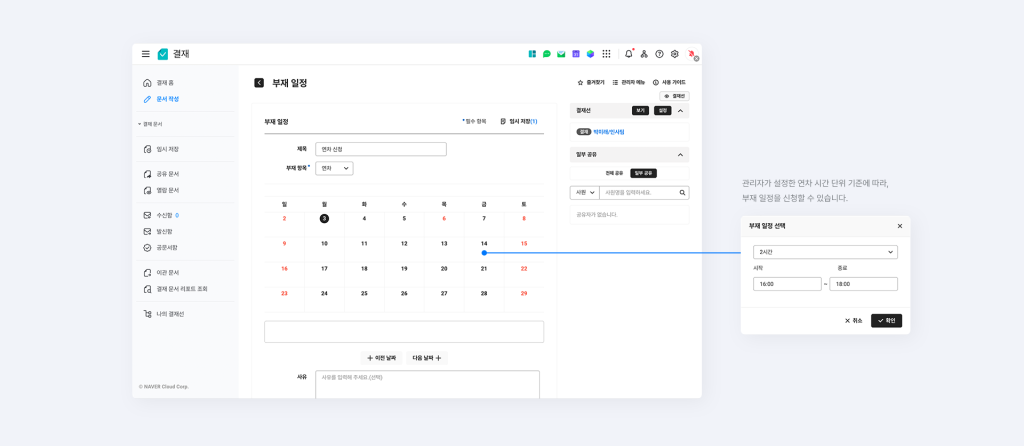Select the 일부 공유 sharing option
The width and height of the screenshot is (1024, 446).
(x=644, y=173)
